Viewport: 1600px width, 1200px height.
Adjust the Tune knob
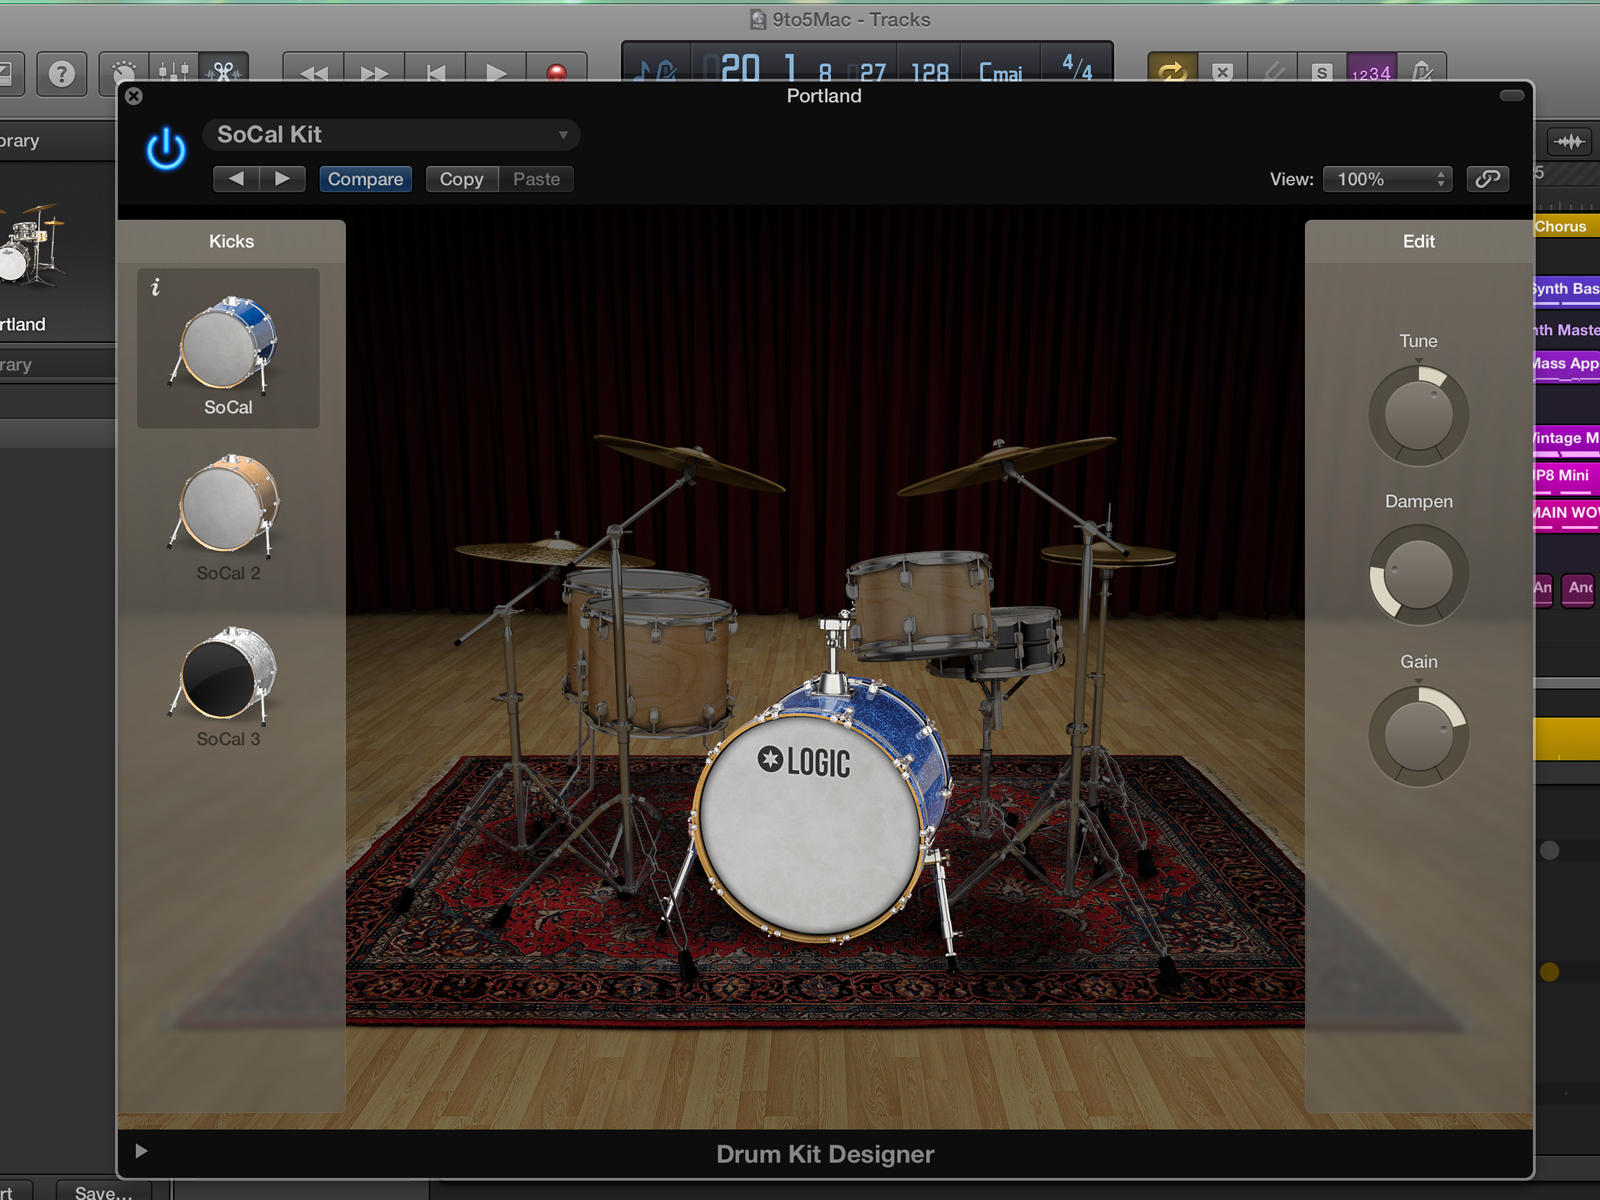1418,415
